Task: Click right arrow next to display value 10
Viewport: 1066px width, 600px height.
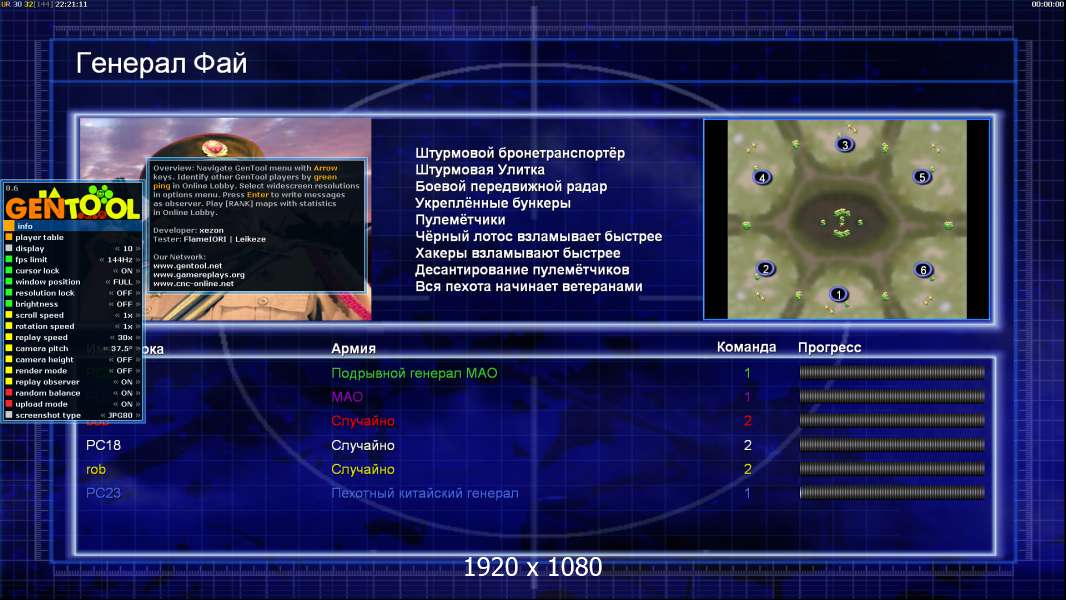Action: pyautogui.click(x=138, y=249)
